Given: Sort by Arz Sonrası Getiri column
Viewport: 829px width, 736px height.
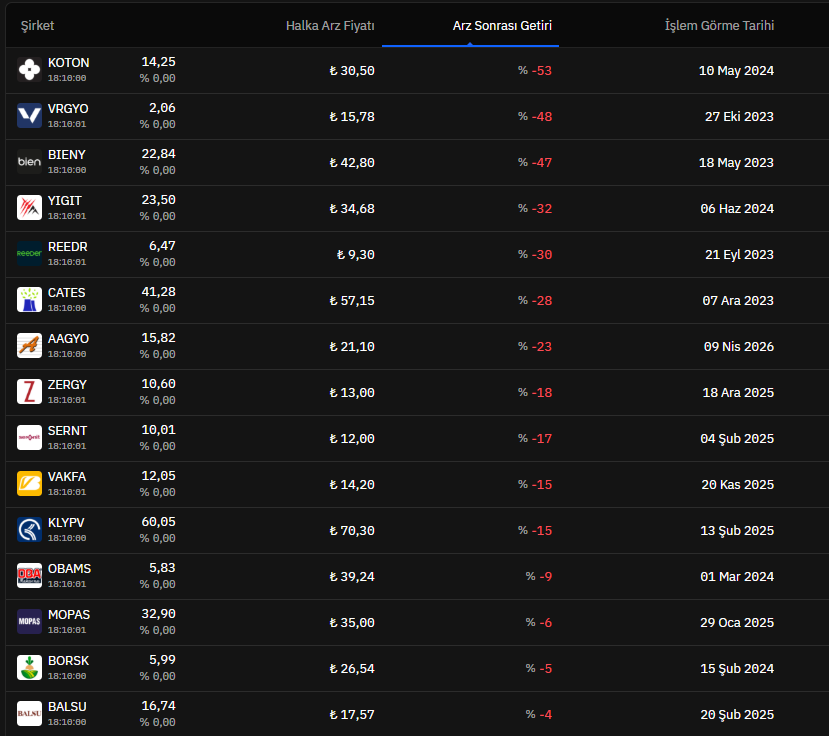Looking at the screenshot, I should point(502,25).
